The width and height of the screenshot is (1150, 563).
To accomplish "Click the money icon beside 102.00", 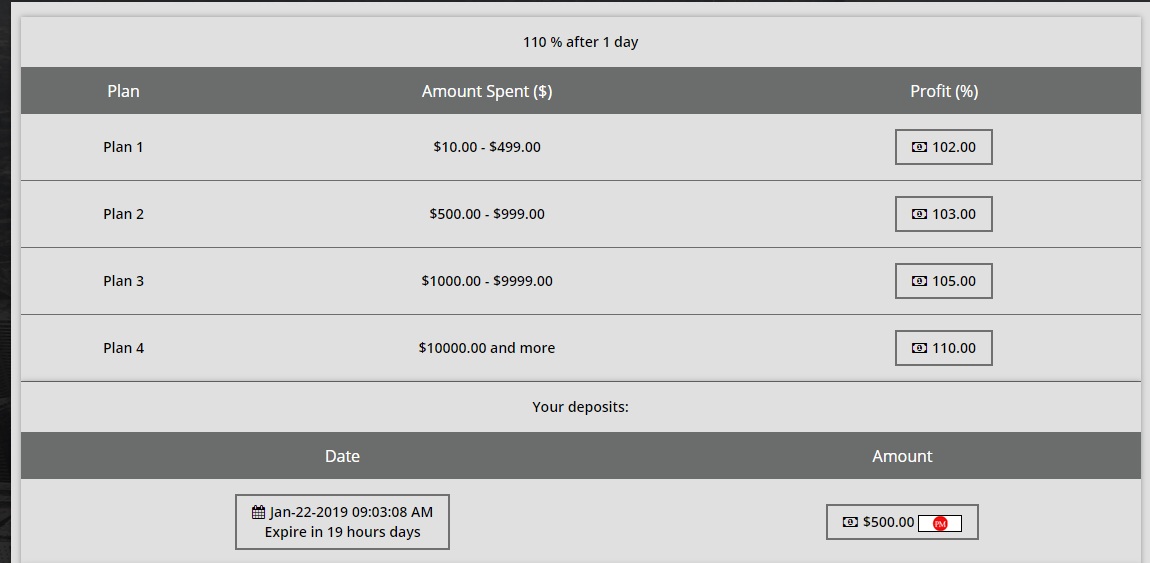I will coord(919,147).
